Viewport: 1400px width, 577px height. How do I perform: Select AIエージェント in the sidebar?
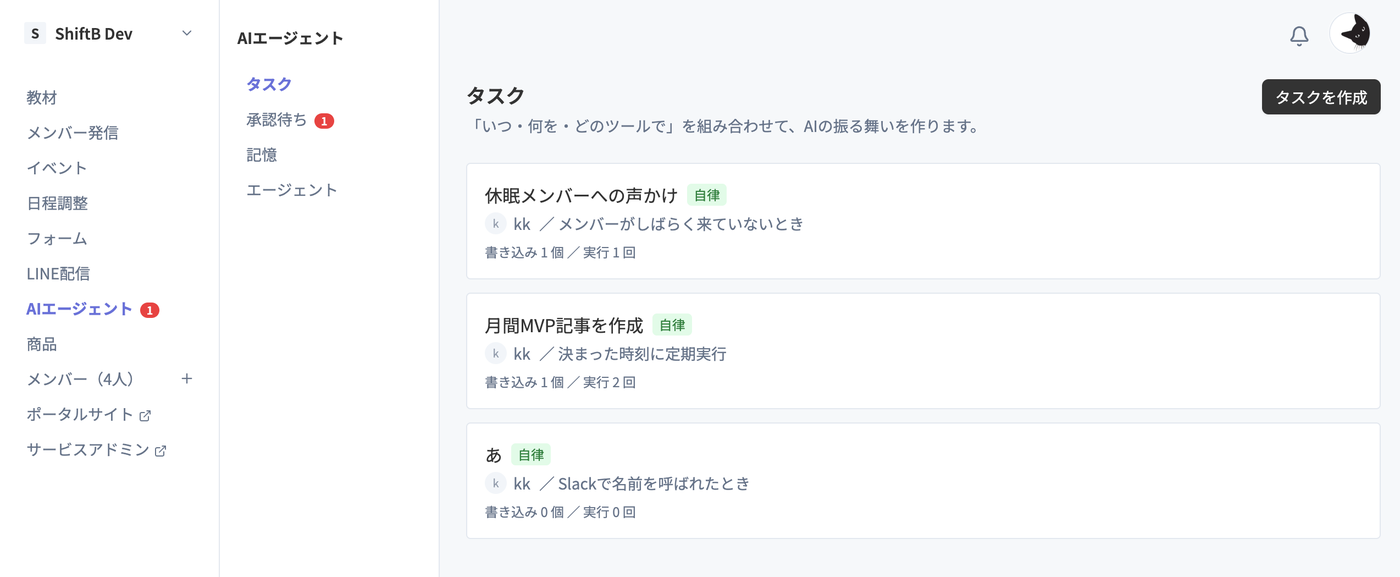[79, 309]
